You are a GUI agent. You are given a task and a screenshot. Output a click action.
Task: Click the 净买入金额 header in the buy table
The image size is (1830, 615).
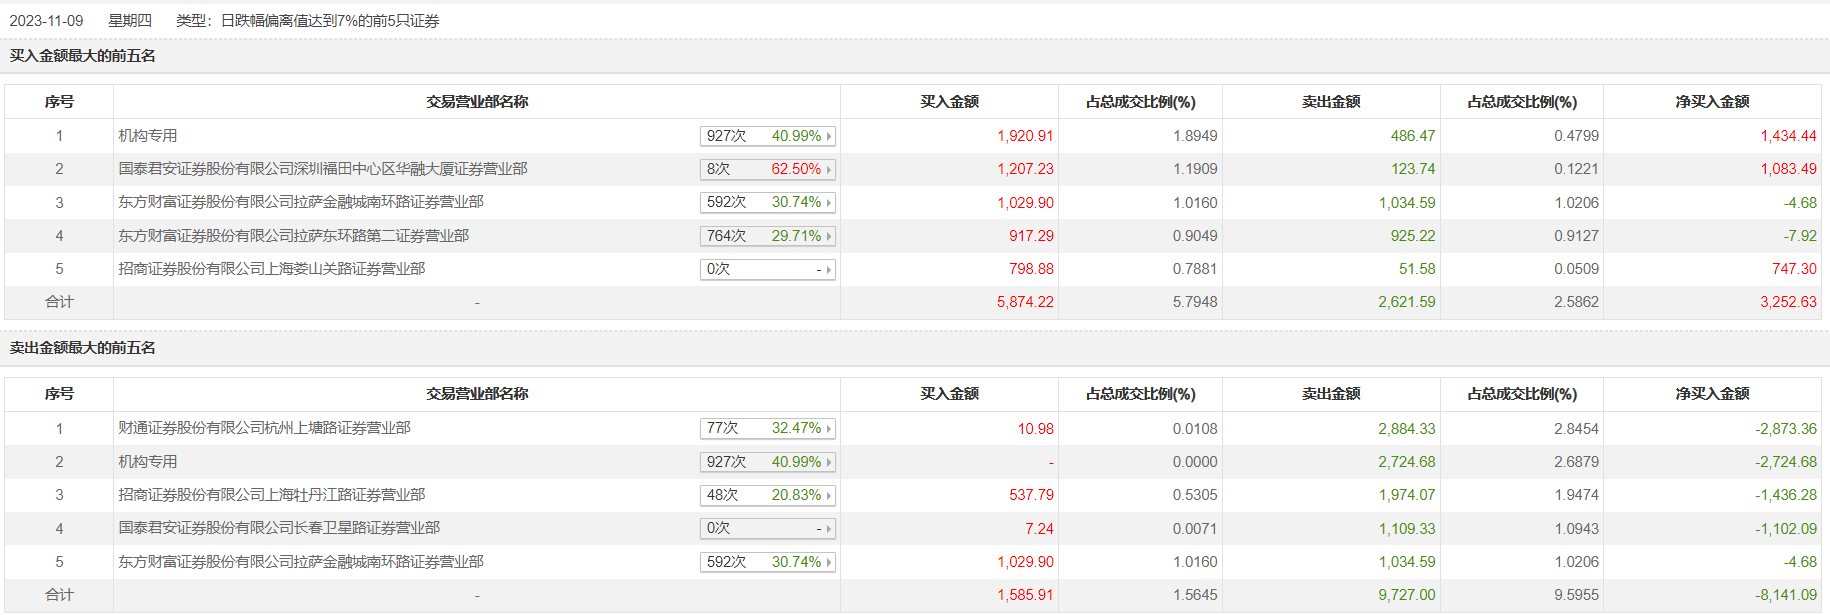(1712, 102)
